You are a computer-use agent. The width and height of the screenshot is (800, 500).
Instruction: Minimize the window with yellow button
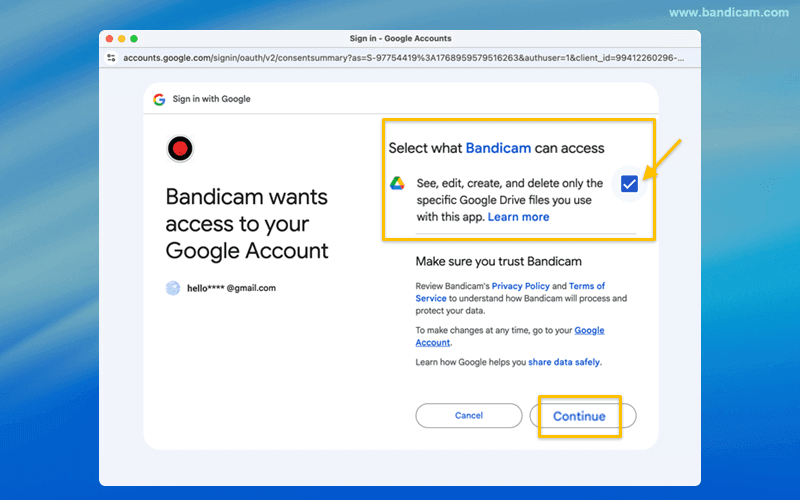tap(121, 38)
